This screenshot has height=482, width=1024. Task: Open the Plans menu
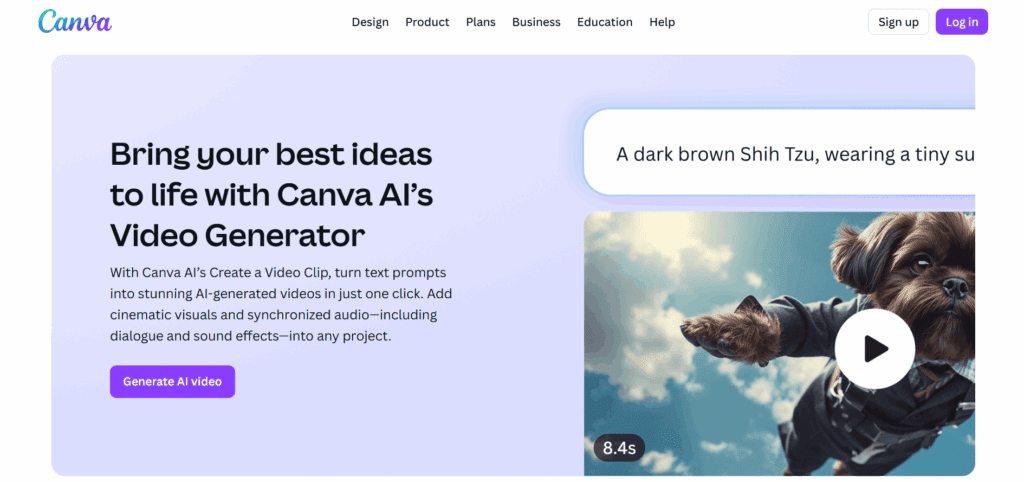click(481, 22)
